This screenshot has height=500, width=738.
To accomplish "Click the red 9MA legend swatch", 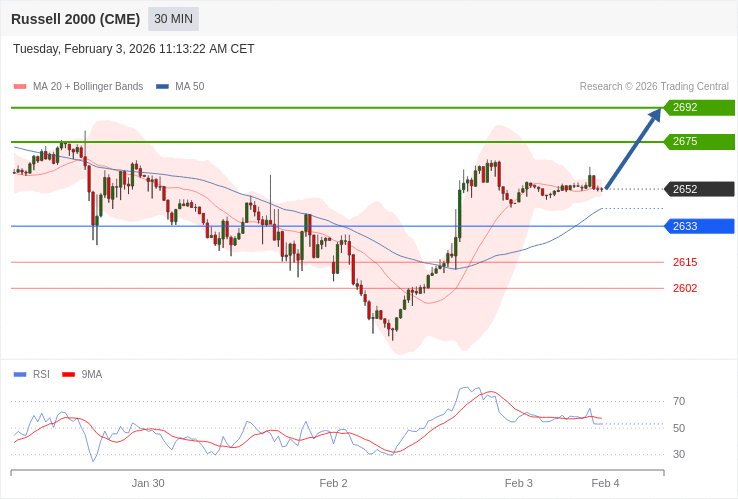I will point(68,375).
